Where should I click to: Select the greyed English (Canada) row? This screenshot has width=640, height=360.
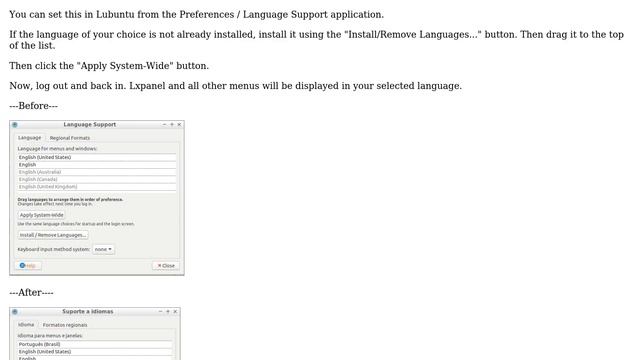[97, 180]
